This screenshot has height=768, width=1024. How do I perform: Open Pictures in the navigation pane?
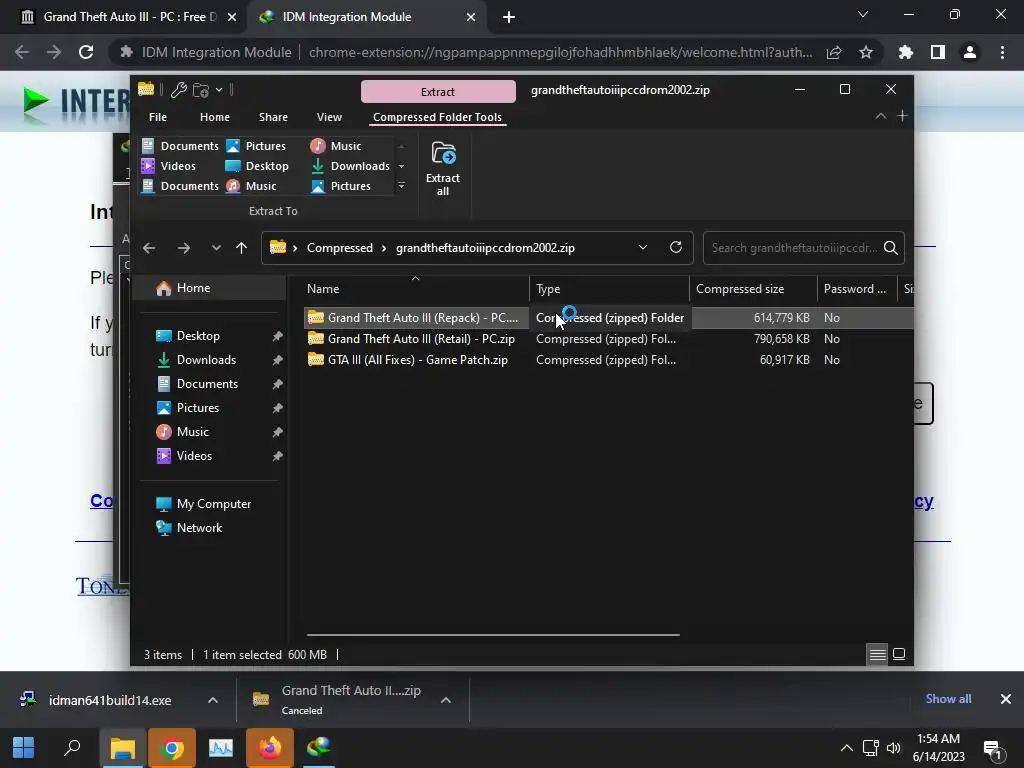coord(197,408)
